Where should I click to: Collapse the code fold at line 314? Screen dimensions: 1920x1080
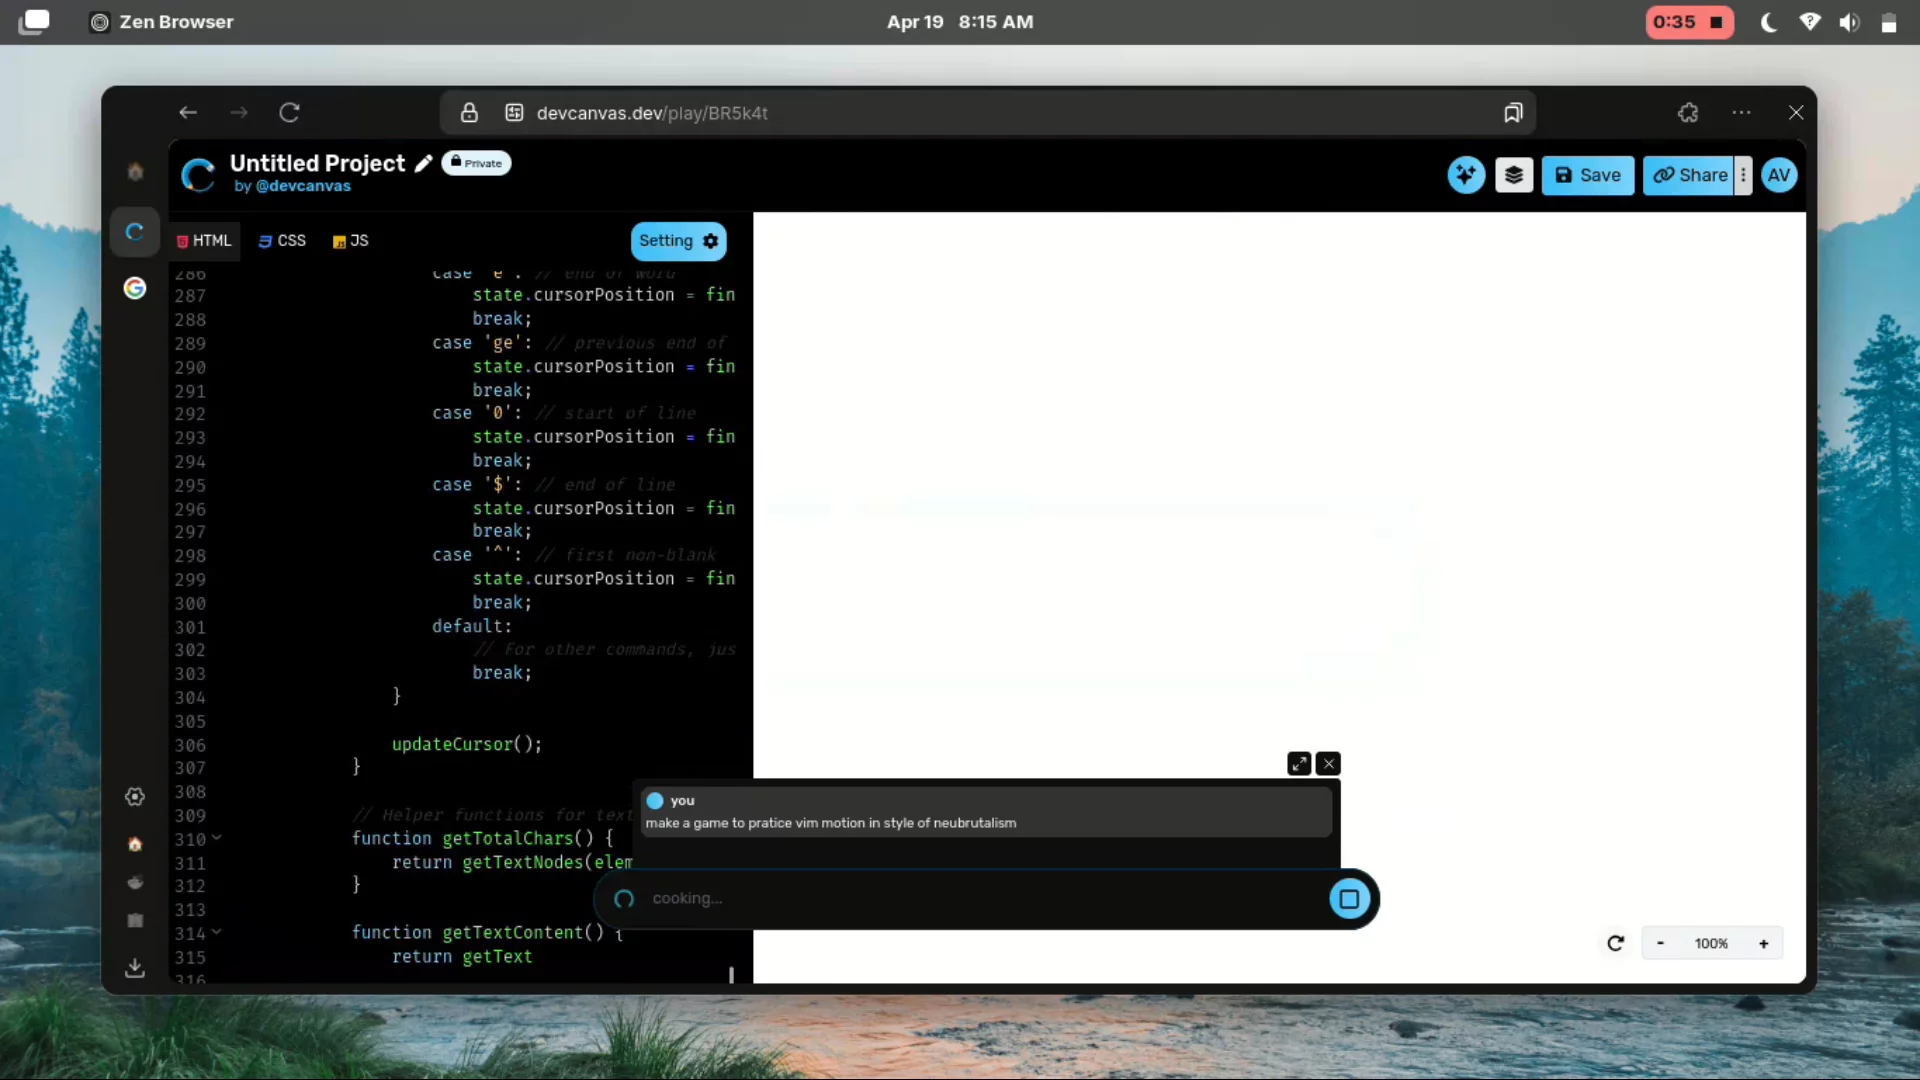coord(216,933)
